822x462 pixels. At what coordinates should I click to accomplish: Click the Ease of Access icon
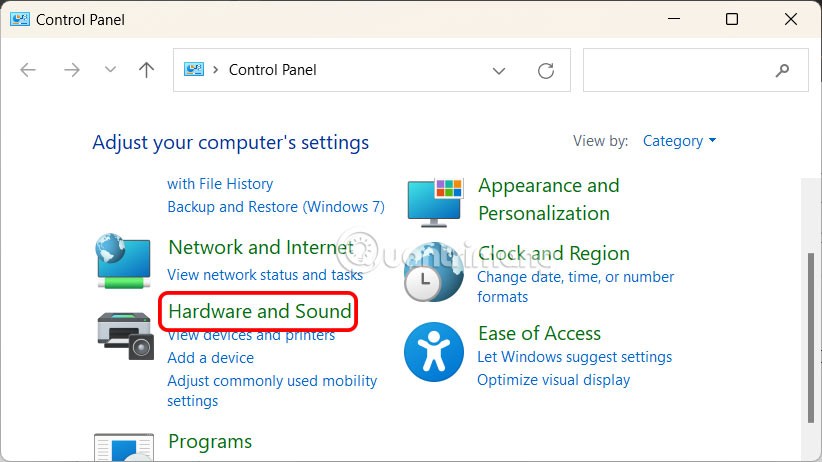coord(434,351)
